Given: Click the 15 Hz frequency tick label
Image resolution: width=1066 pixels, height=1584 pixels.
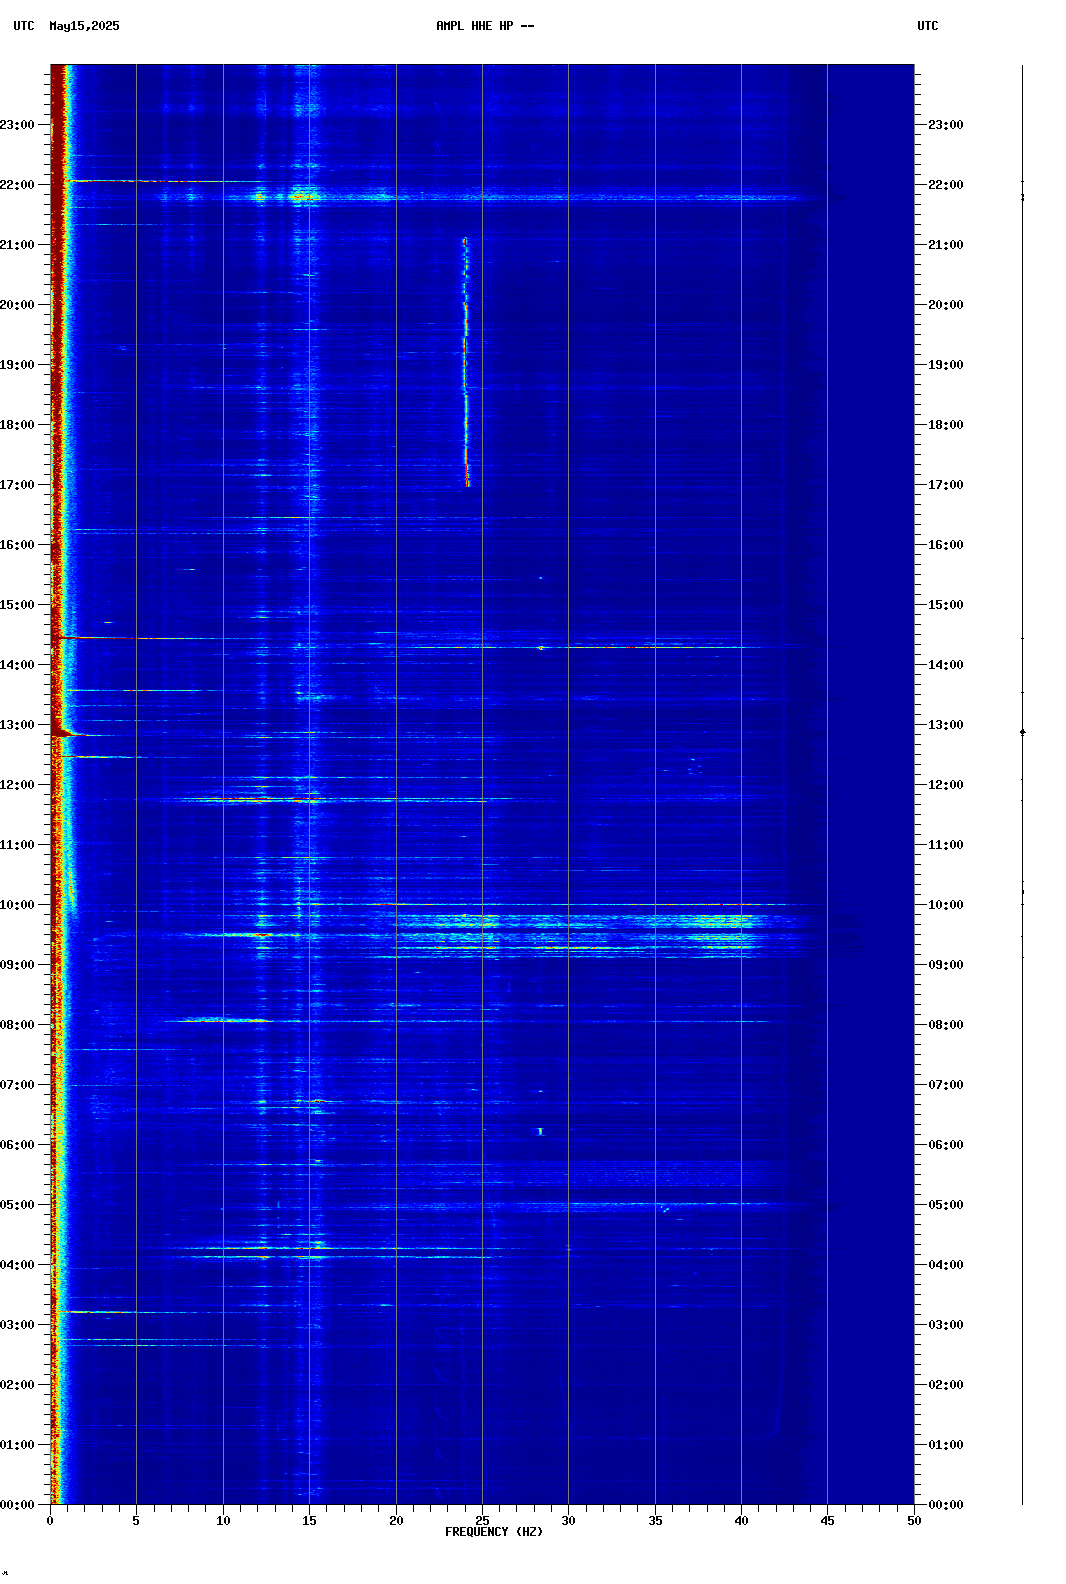Looking at the screenshot, I should click(309, 1521).
